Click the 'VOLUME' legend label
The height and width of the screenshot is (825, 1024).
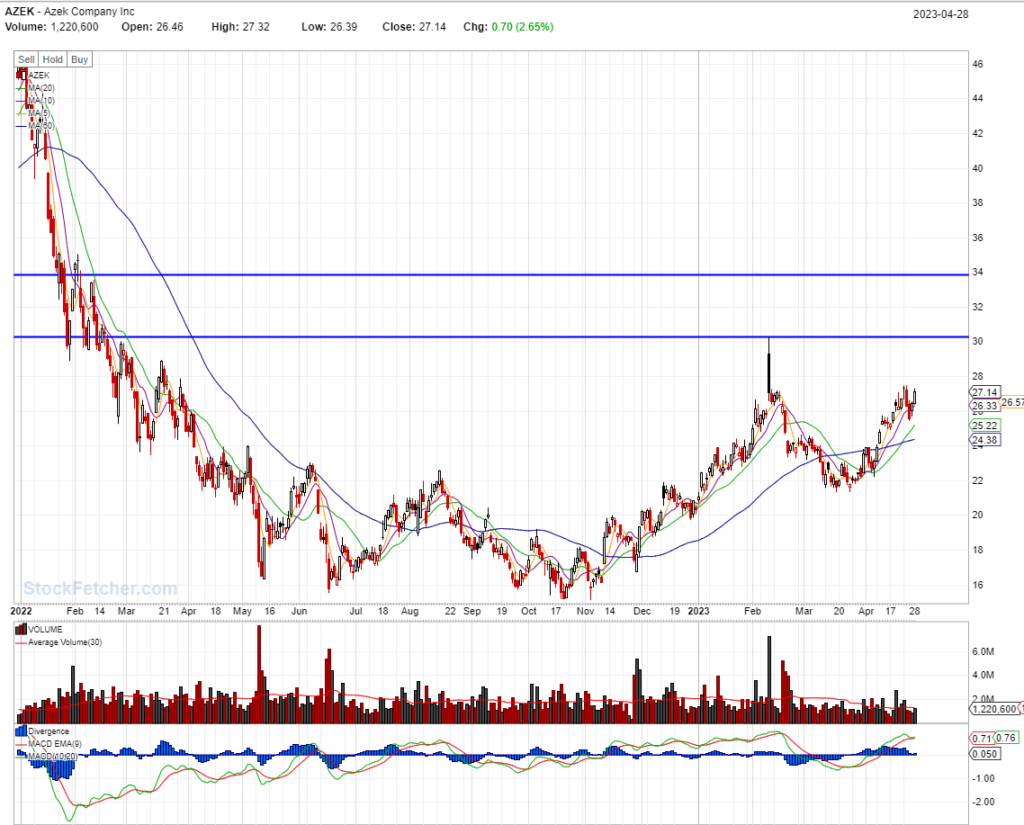pyautogui.click(x=45, y=630)
